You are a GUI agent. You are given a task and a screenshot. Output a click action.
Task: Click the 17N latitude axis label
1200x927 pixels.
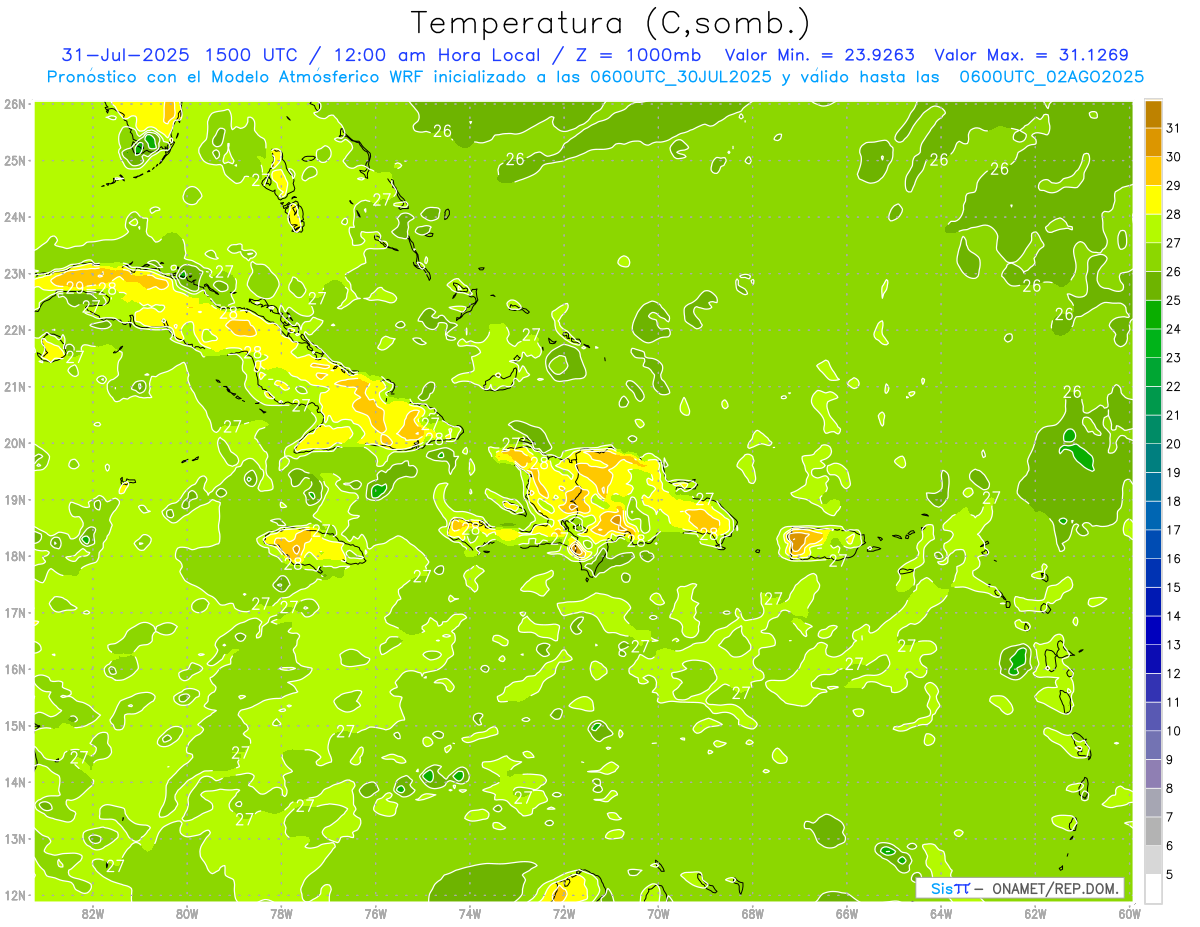click(14, 613)
